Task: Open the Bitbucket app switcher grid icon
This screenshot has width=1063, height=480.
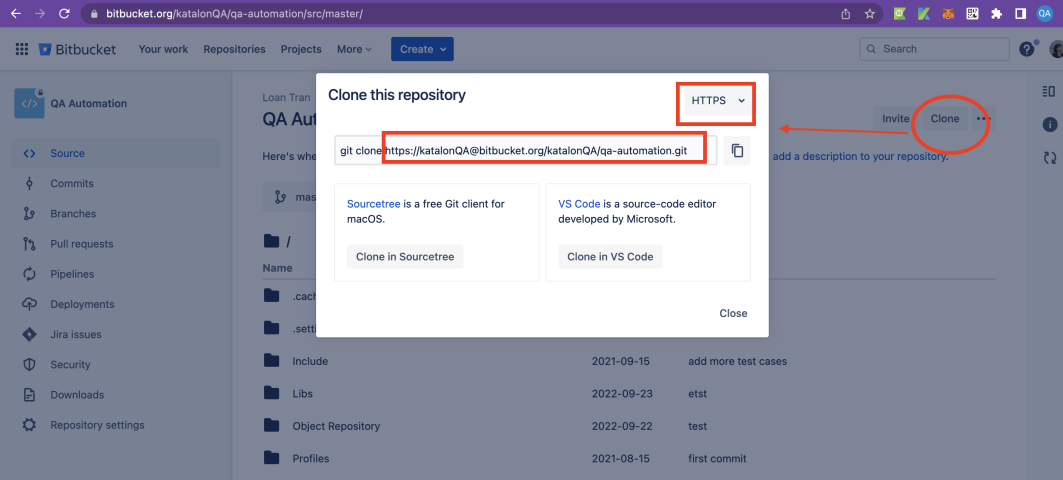Action: [22, 49]
